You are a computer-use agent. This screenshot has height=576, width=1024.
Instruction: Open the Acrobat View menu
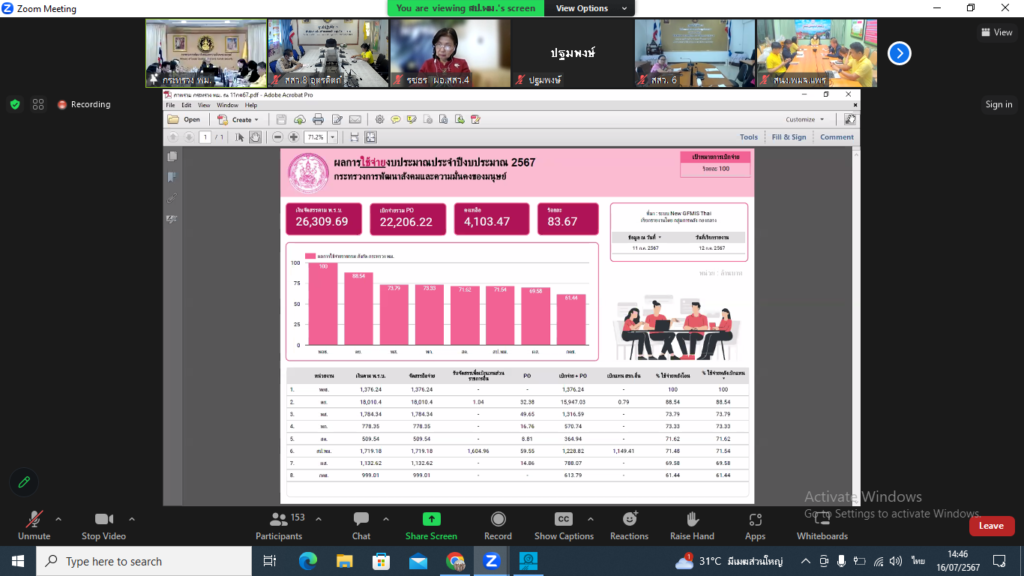pos(204,105)
